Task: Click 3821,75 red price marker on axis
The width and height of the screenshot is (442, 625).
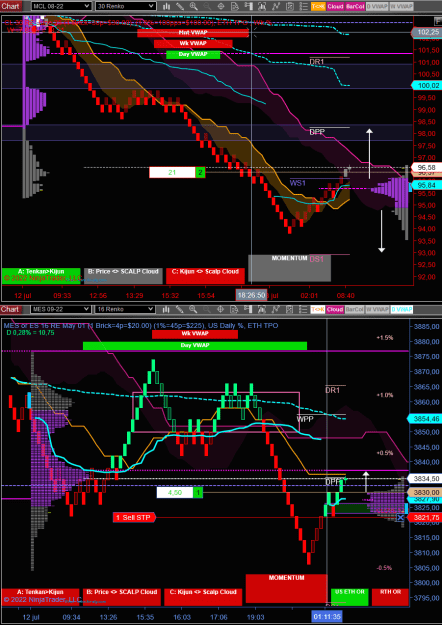Action: coord(424,517)
